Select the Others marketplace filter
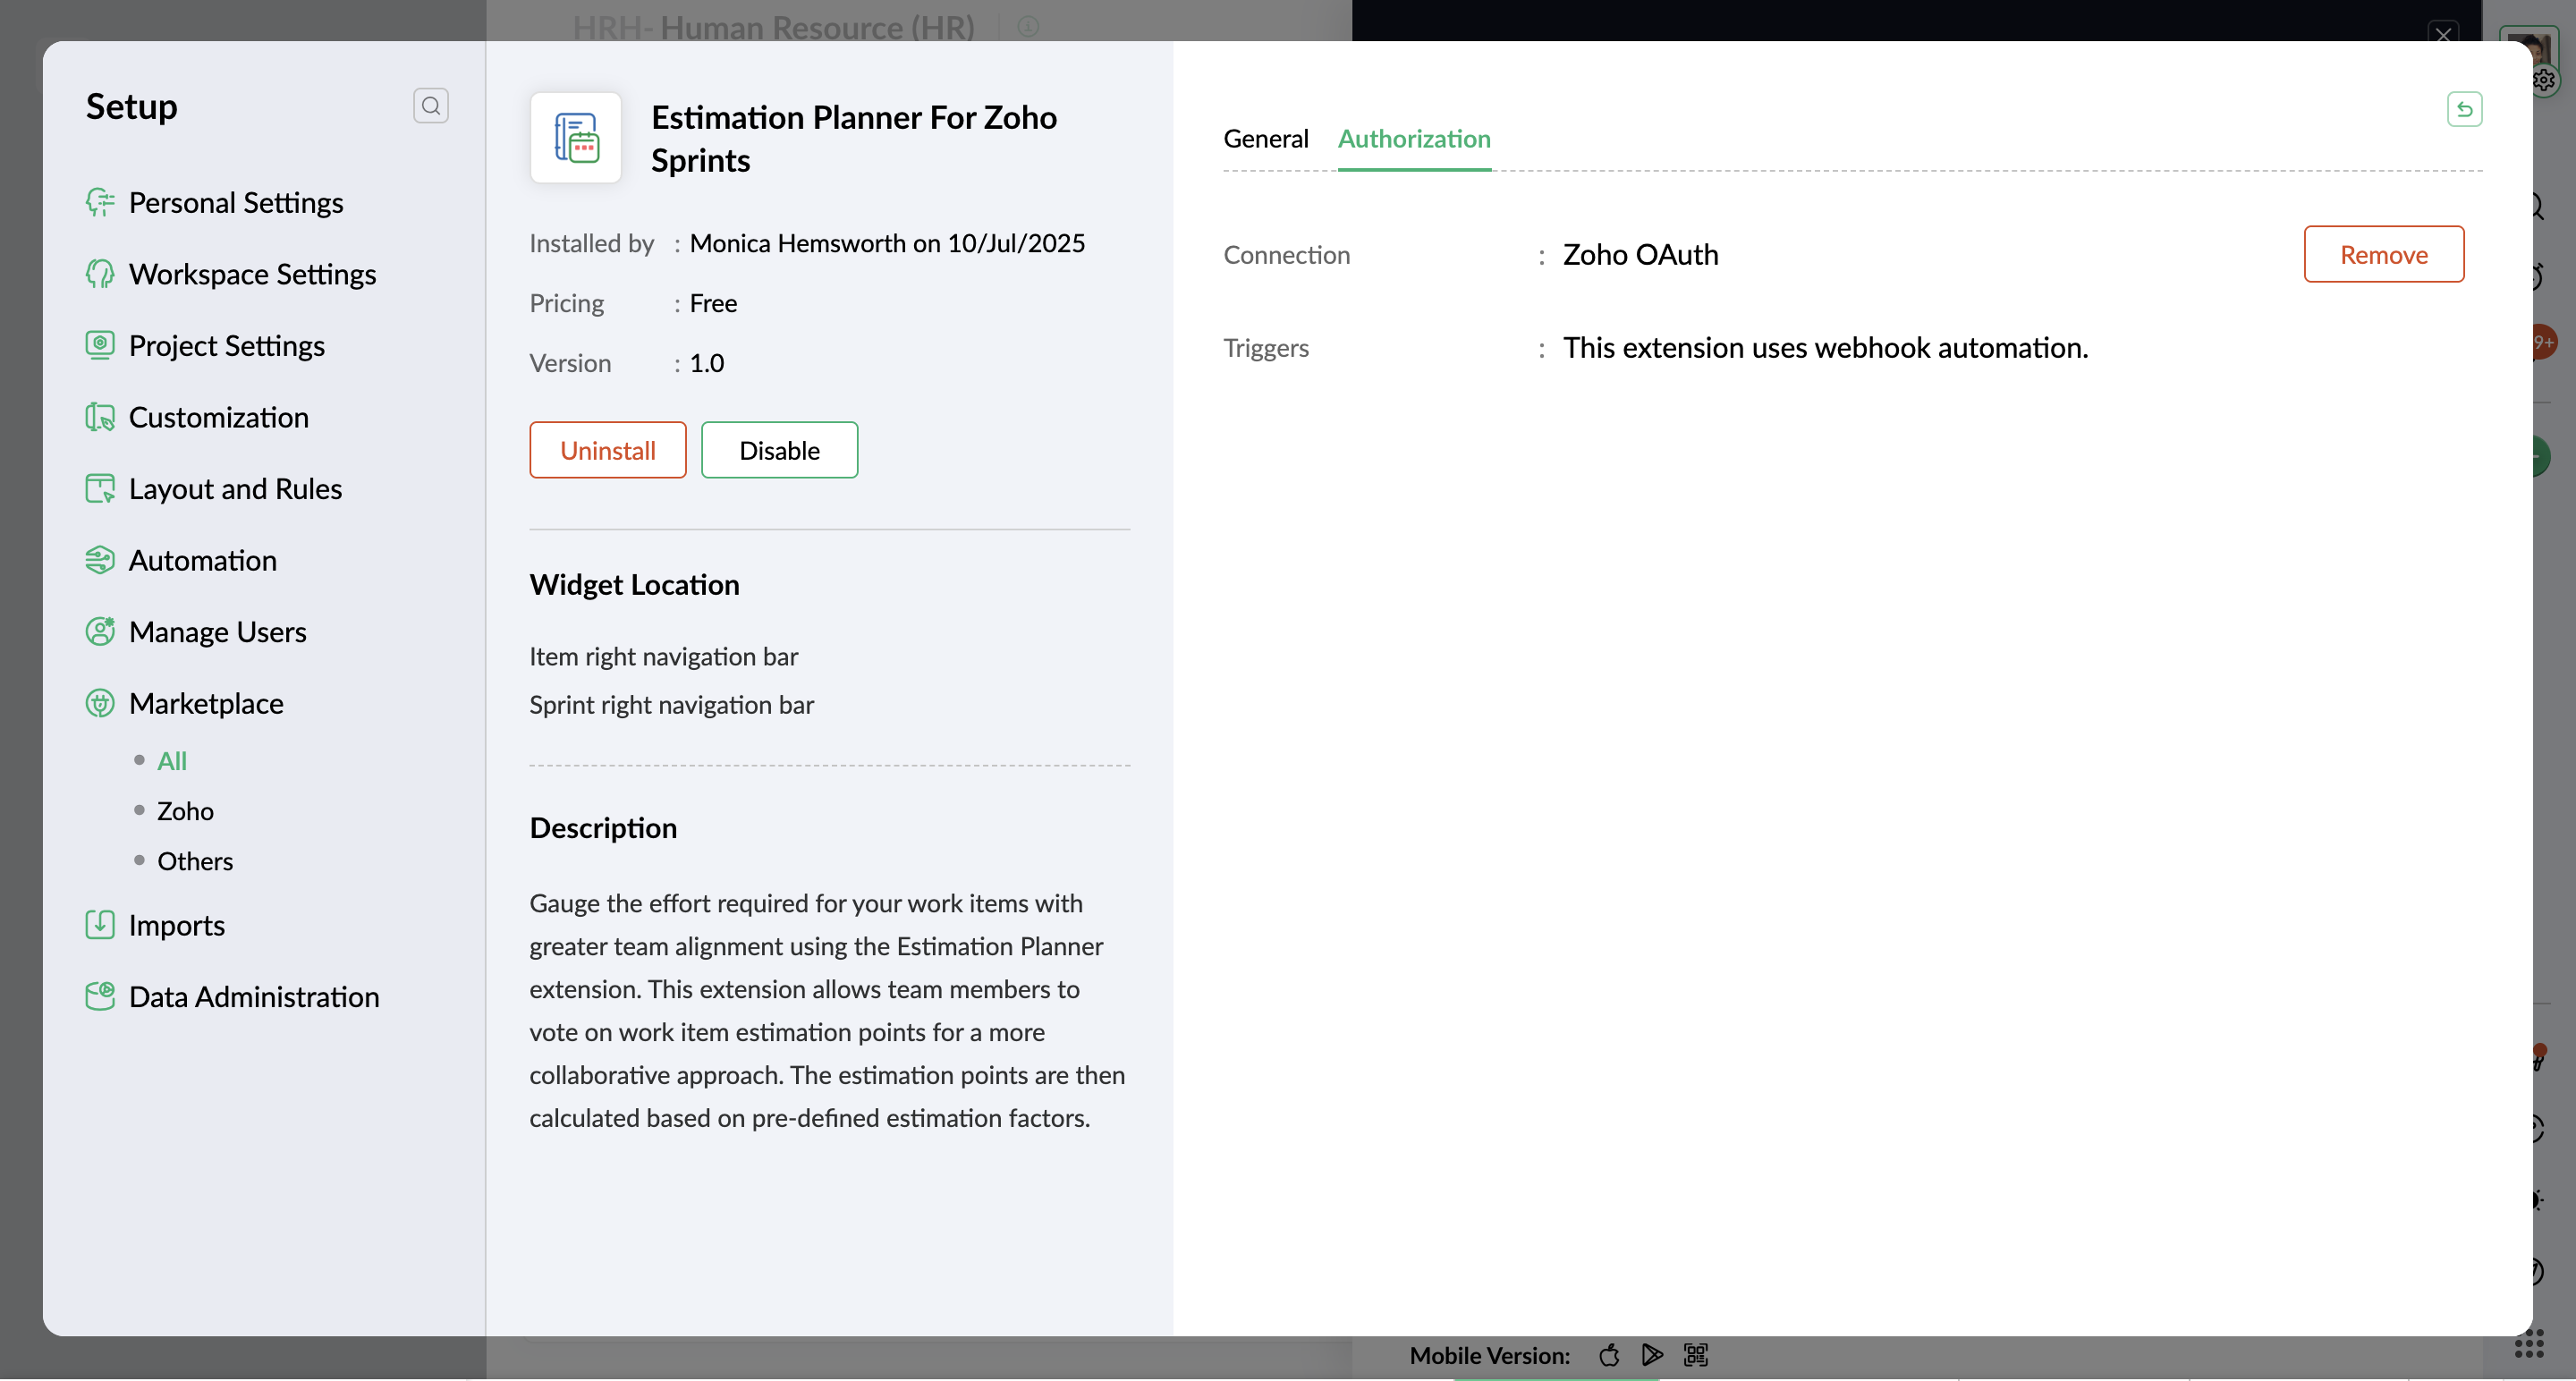Image resolution: width=2576 pixels, height=1381 pixels. tap(195, 861)
